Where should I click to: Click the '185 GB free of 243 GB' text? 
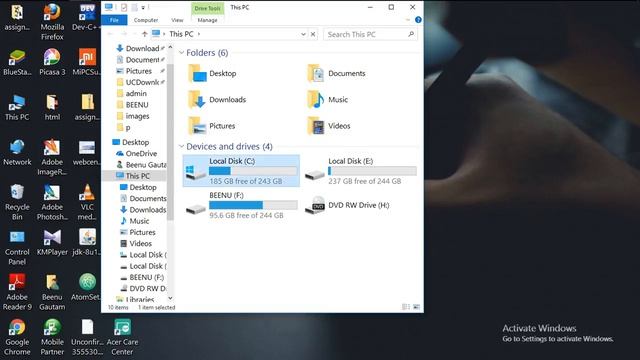pyautogui.click(x=246, y=181)
